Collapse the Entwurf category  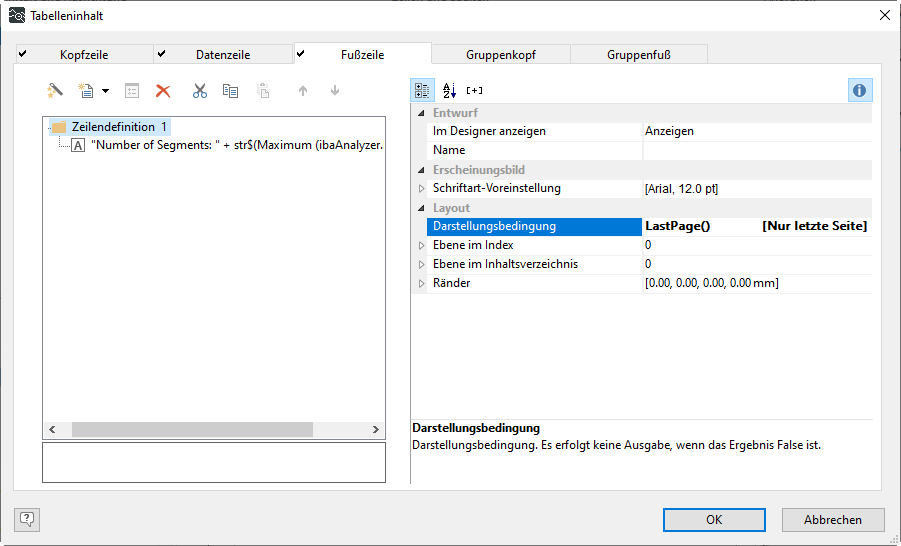coord(421,113)
